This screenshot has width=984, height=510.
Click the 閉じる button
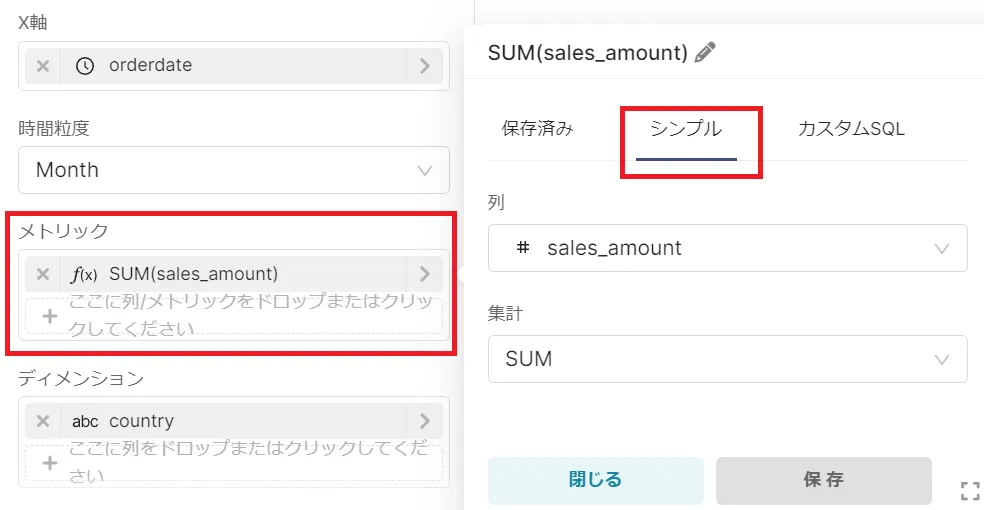click(595, 480)
